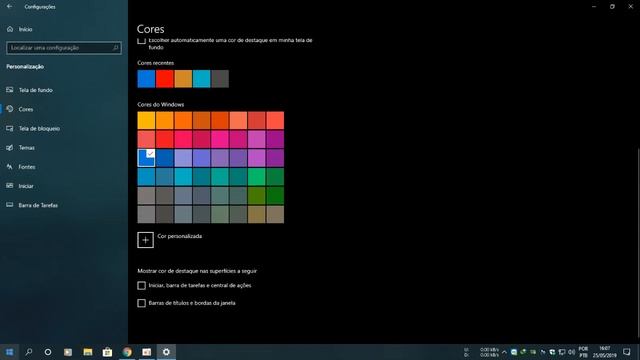Choose the cyan swatch in Cores recentes
The height and width of the screenshot is (360, 640).
click(202, 79)
